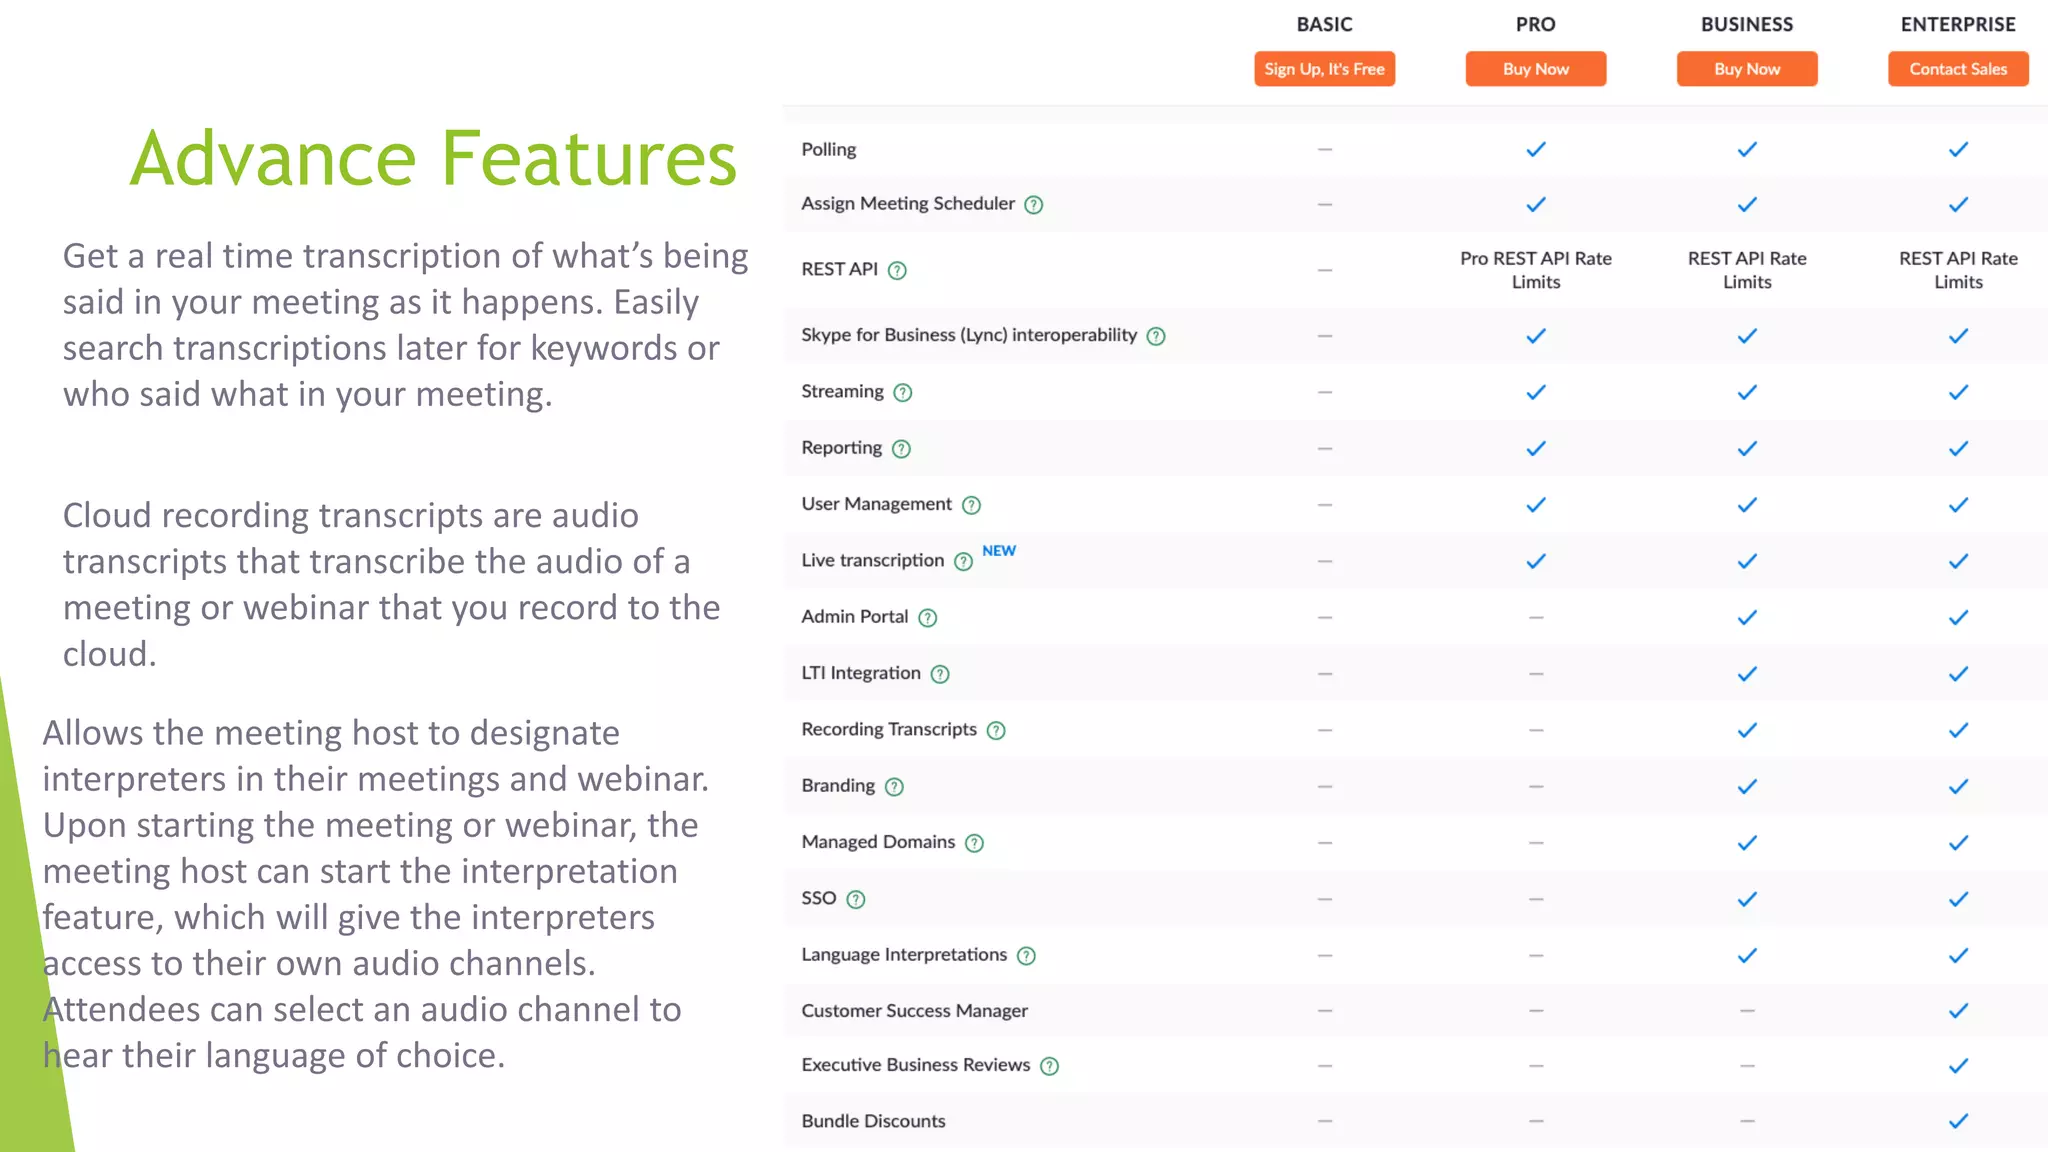The image size is (2048, 1152).
Task: Click Buy Now under BUSINESS plan
Action: pos(1747,69)
